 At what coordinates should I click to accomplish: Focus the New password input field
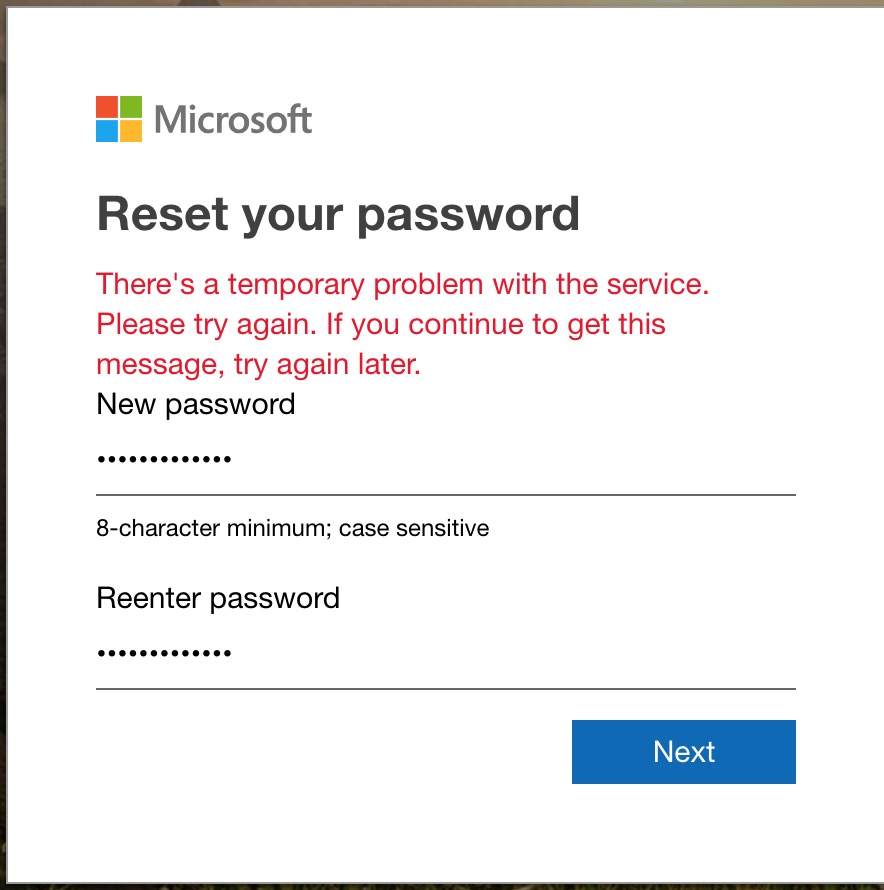tap(446, 459)
